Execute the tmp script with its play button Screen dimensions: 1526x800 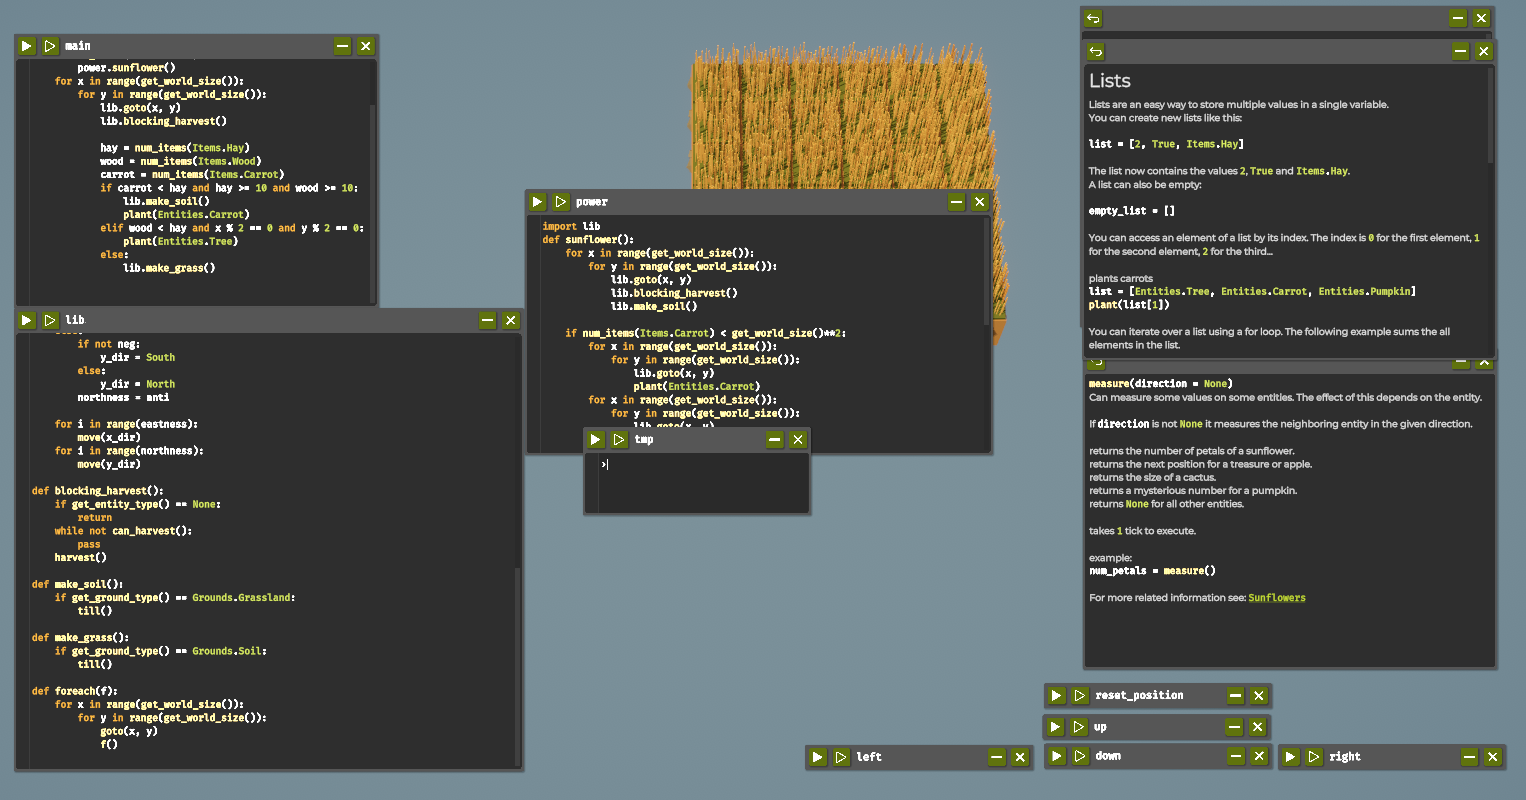[x=596, y=440]
